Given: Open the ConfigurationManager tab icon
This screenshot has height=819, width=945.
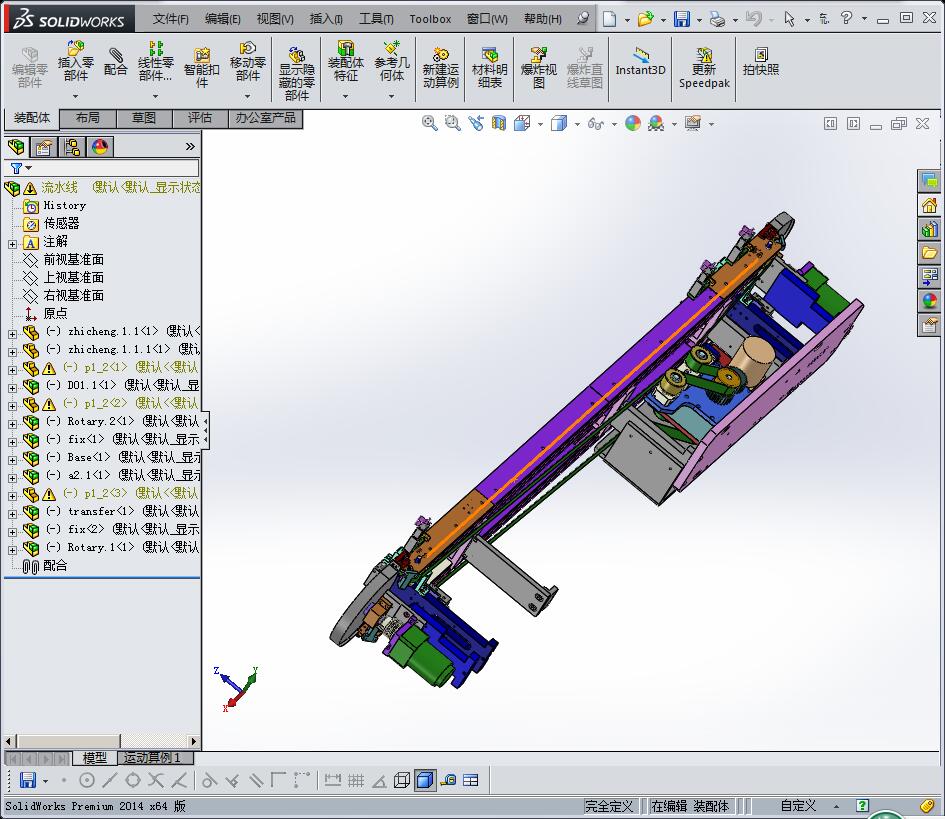Looking at the screenshot, I should pos(72,147).
